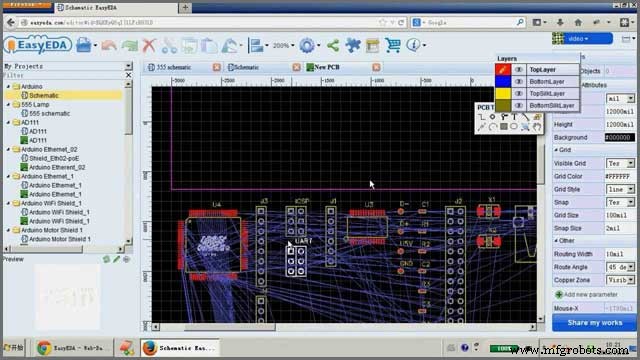Click the scissors Cut icon
The image size is (640, 360).
(169, 45)
